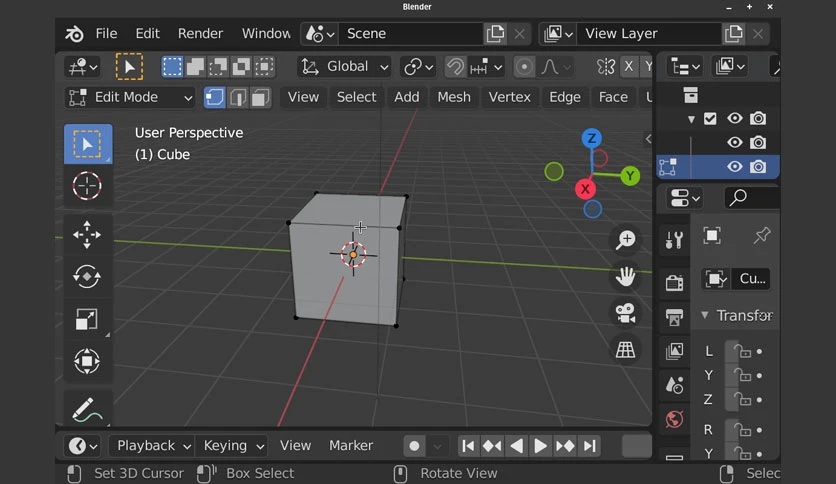Click the new view layer copy icon
The height and width of the screenshot is (484, 836).
pyautogui.click(x=734, y=34)
